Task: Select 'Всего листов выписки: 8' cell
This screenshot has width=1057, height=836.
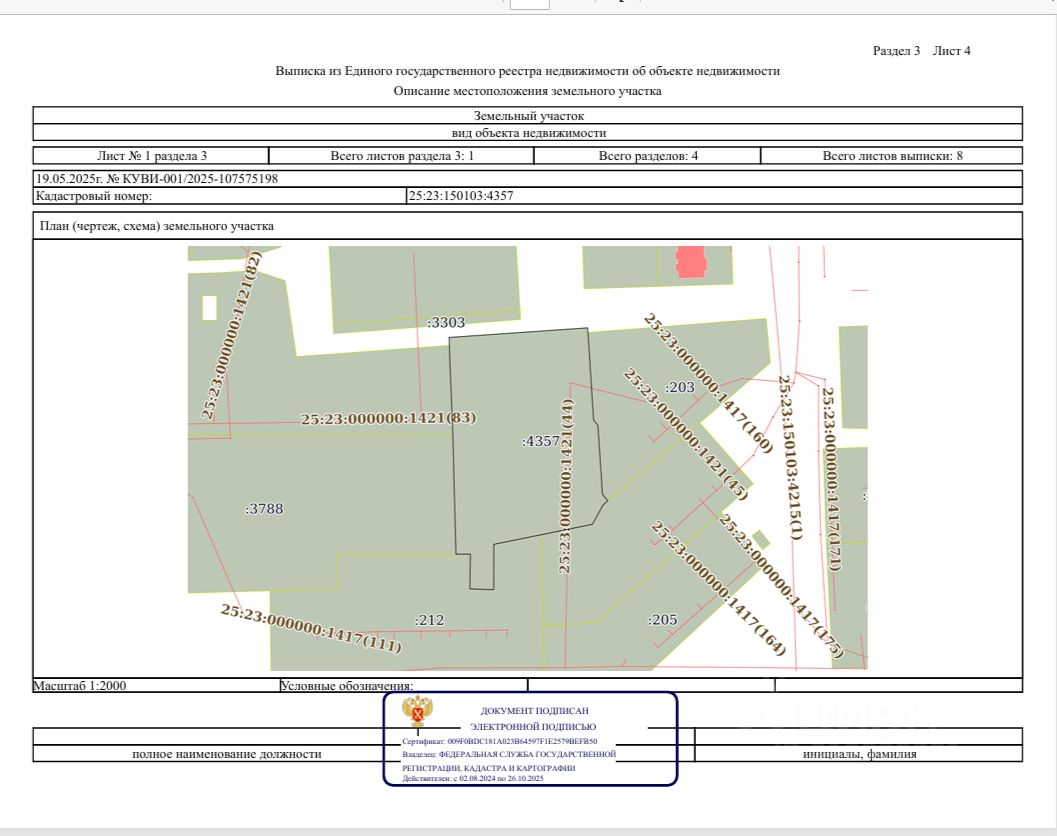Action: tap(892, 156)
